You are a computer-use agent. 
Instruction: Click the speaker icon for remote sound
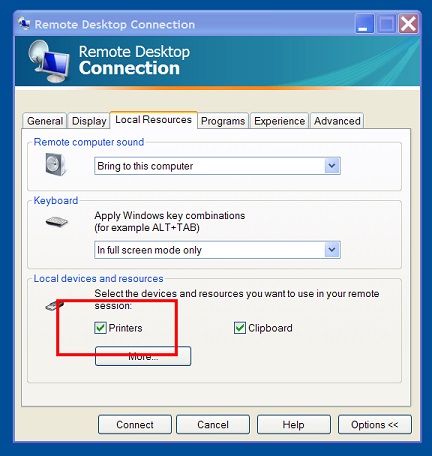coord(56,164)
